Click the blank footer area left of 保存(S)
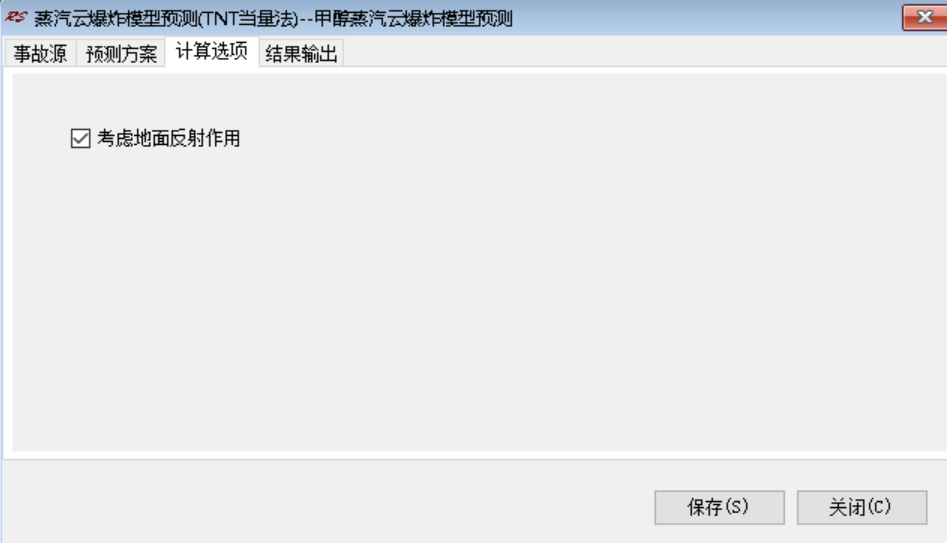 click(326, 501)
